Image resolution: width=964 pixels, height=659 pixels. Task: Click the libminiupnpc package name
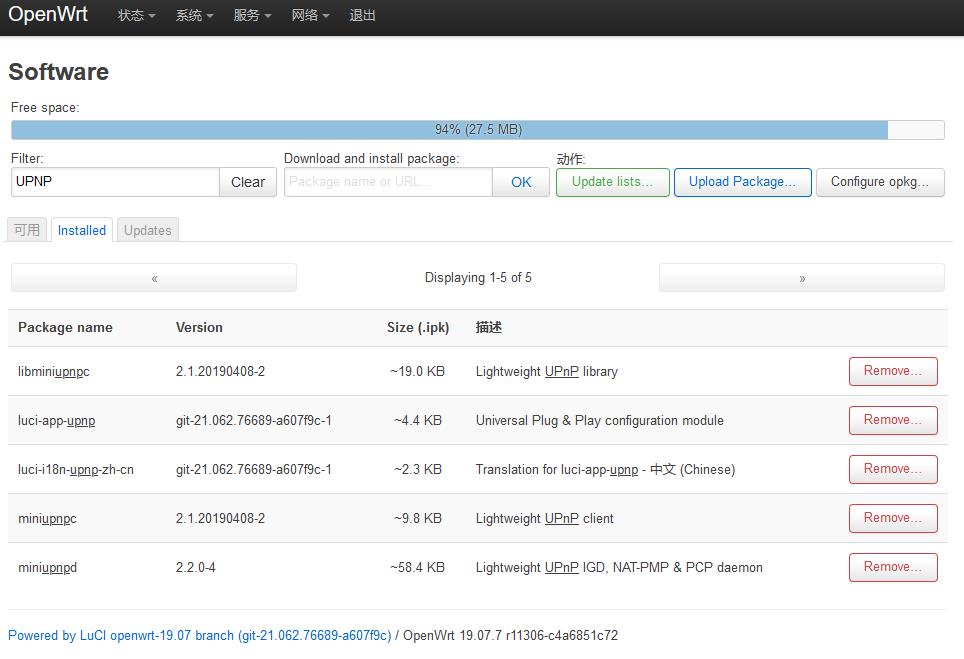click(53, 371)
